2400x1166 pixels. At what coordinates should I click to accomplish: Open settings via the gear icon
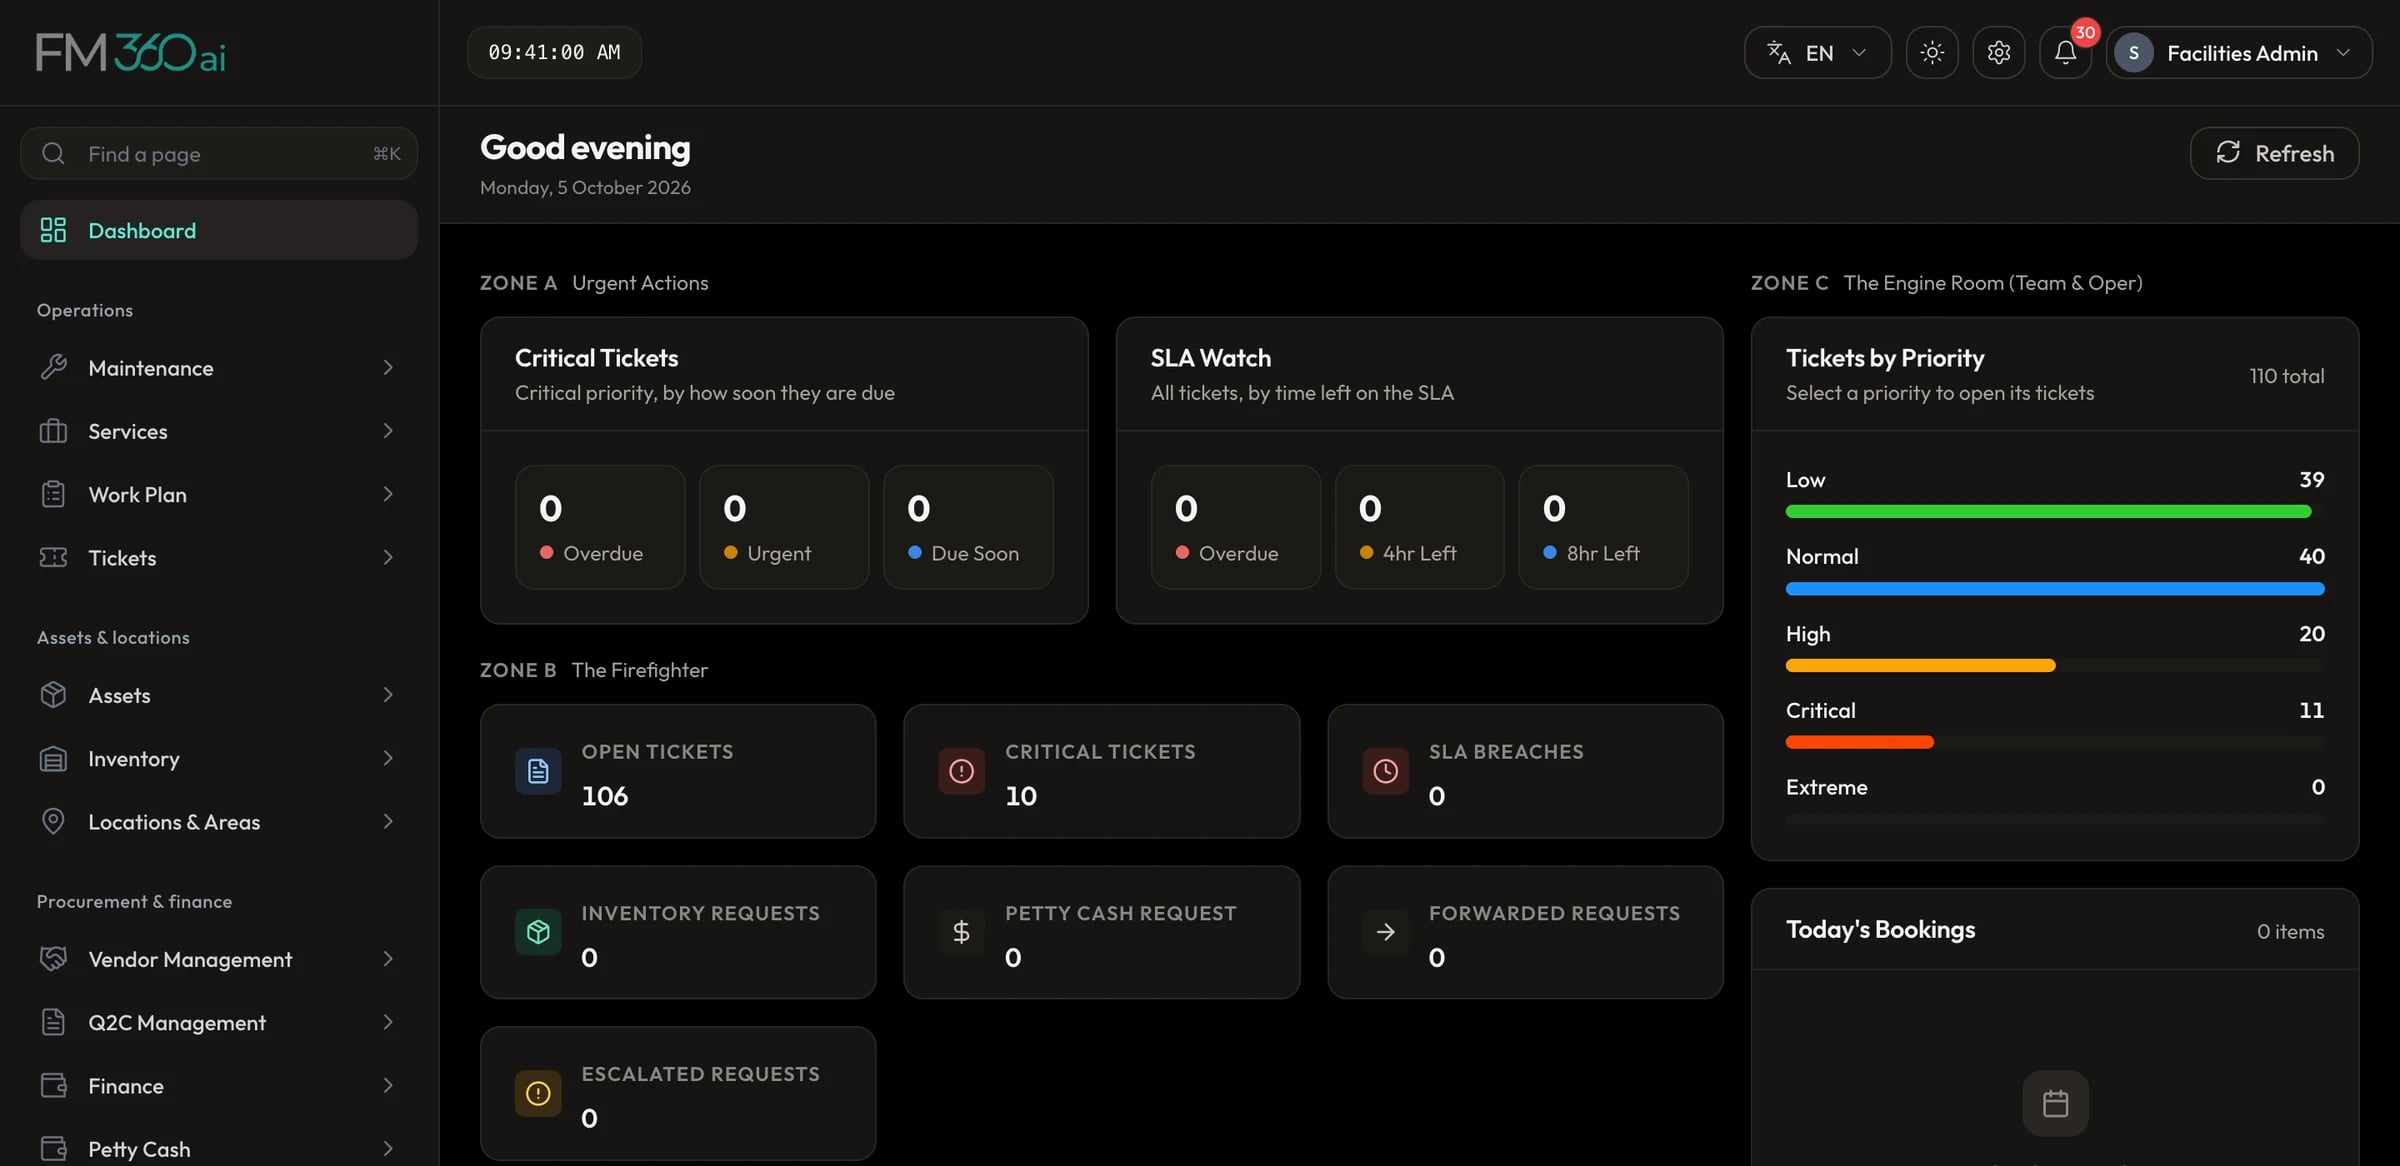click(x=1998, y=53)
